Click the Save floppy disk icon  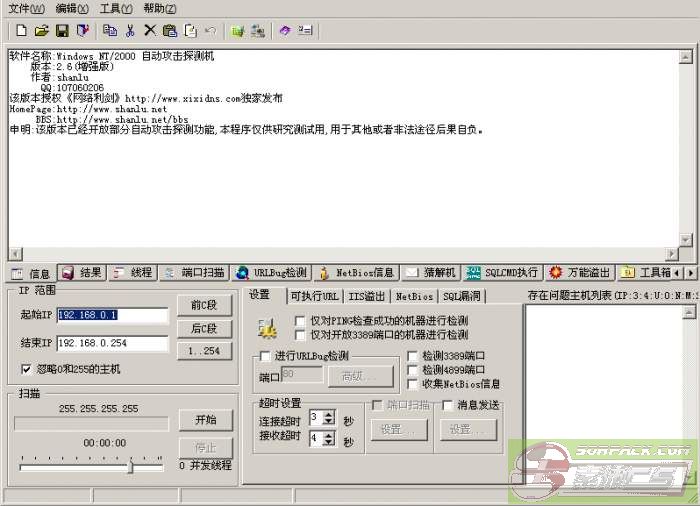click(x=62, y=31)
